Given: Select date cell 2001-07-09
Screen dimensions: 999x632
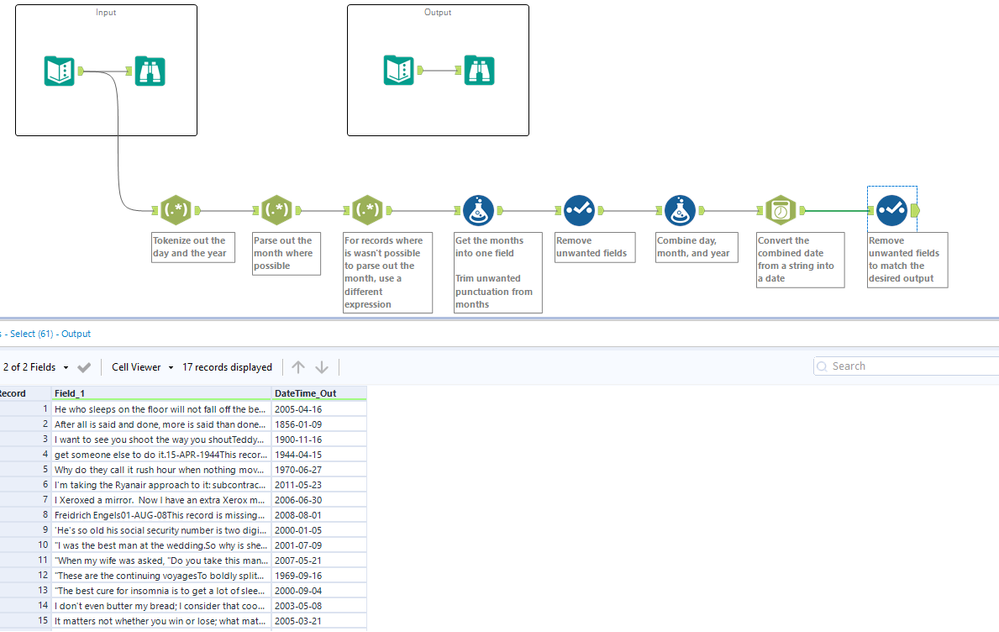Looking at the screenshot, I should (x=319, y=545).
